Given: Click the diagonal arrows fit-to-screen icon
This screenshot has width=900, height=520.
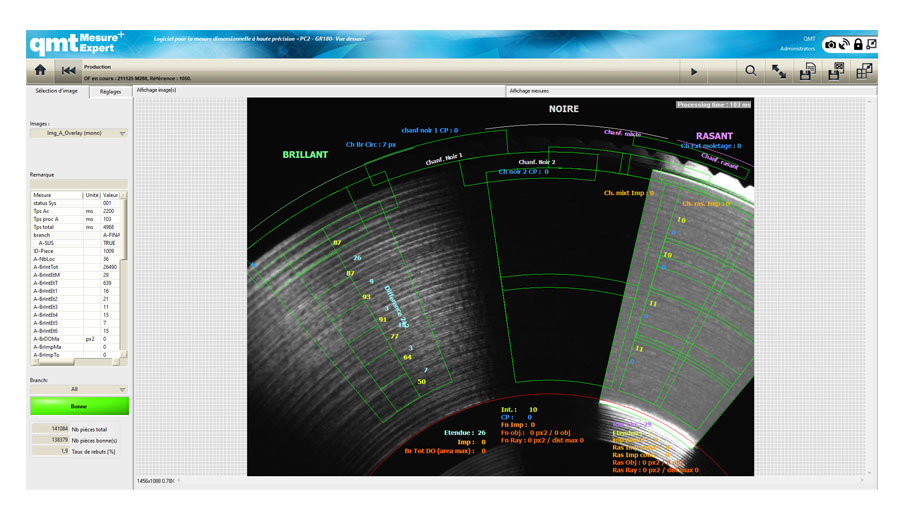Looking at the screenshot, I should (x=778, y=71).
